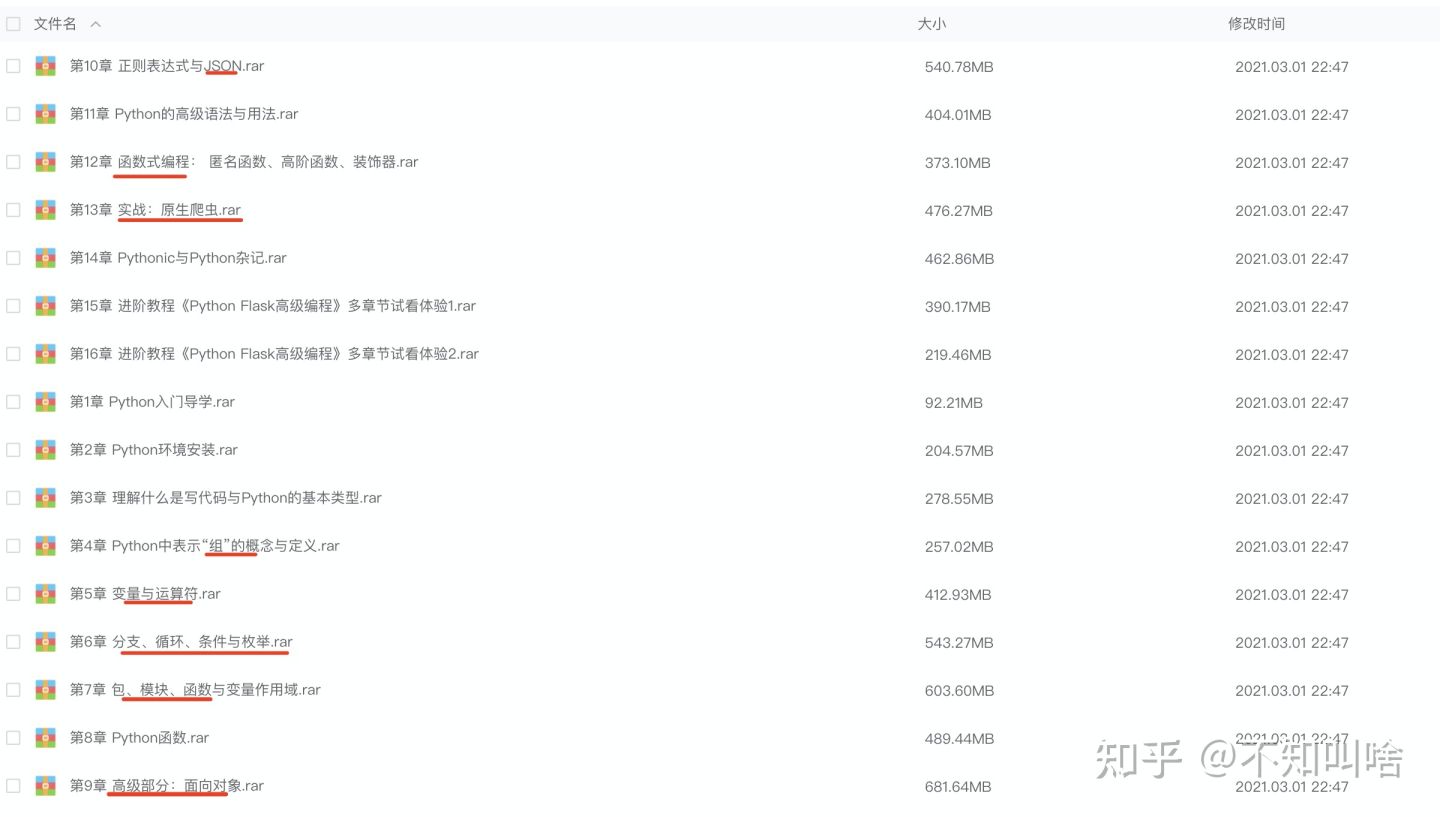Screen dimensions: 1440x817
Task: Click the size value 373.10MB
Action: [x=958, y=163]
